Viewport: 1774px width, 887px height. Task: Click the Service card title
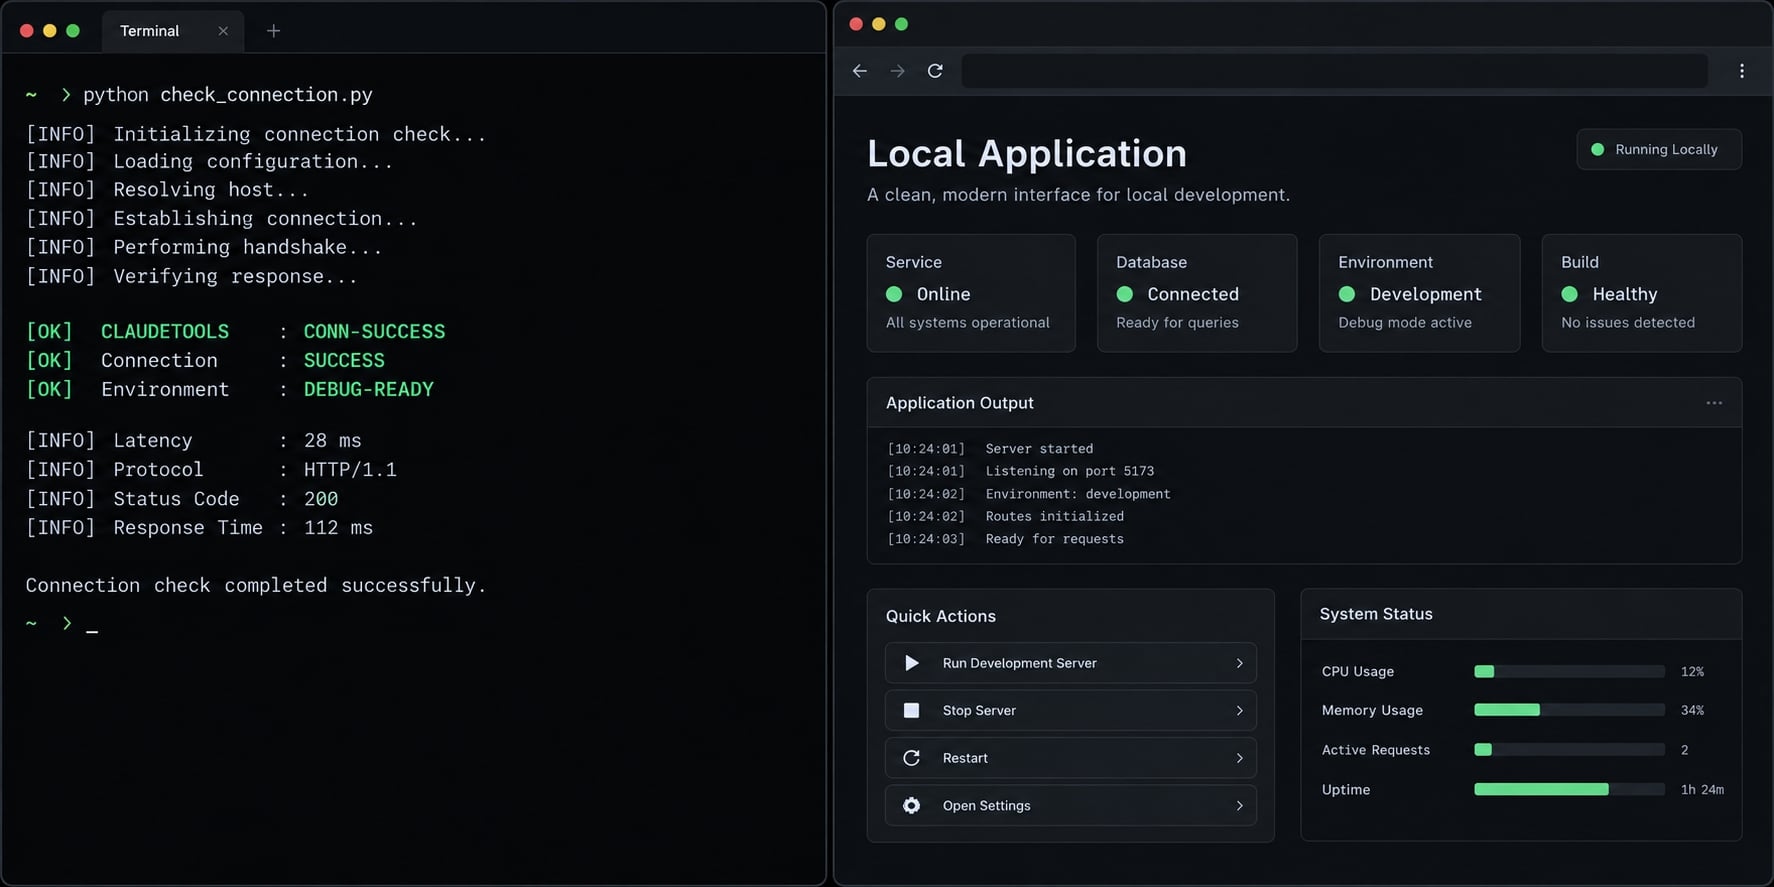point(914,262)
